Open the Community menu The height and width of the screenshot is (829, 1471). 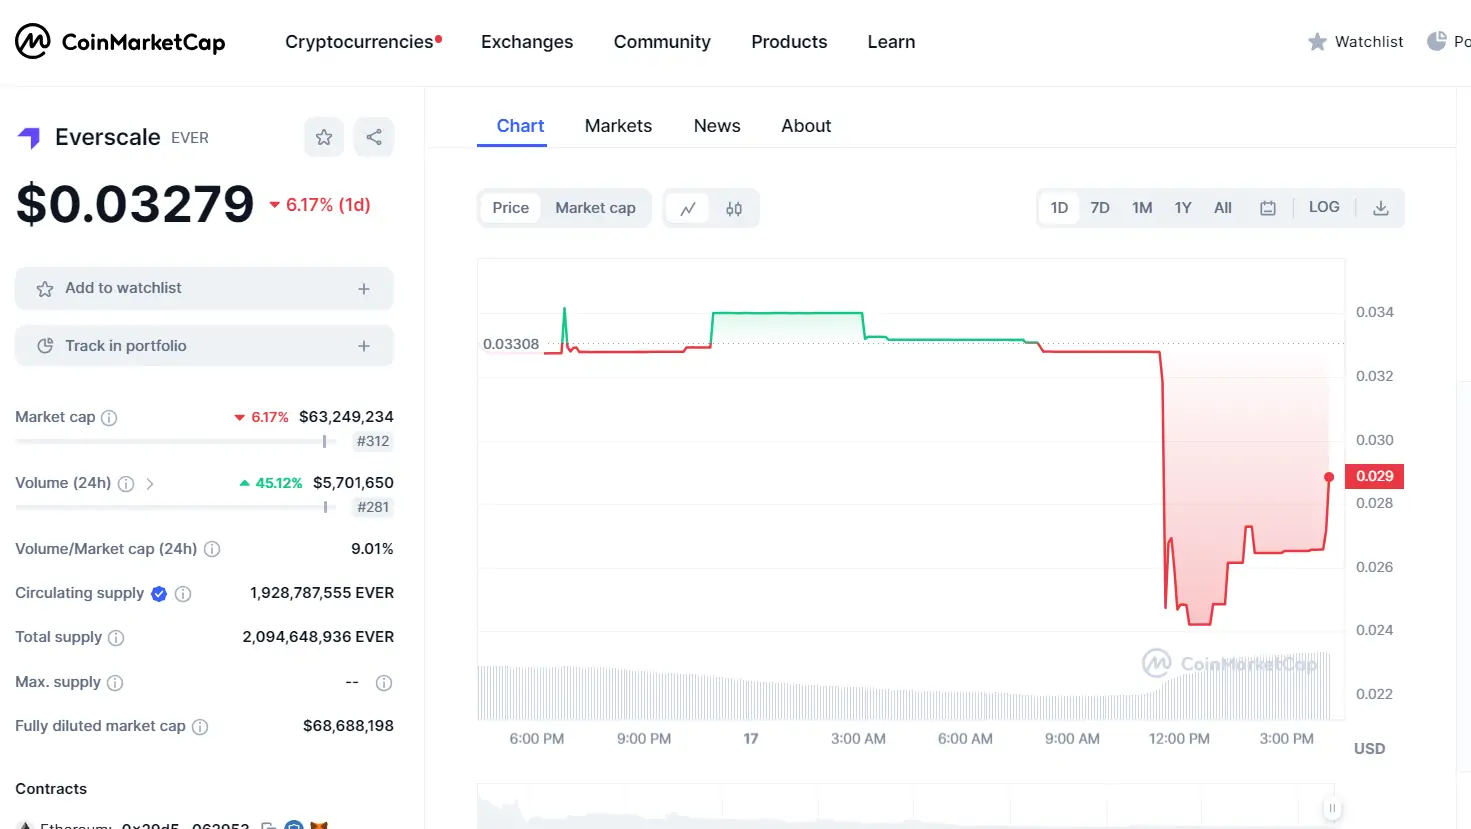[x=662, y=42]
